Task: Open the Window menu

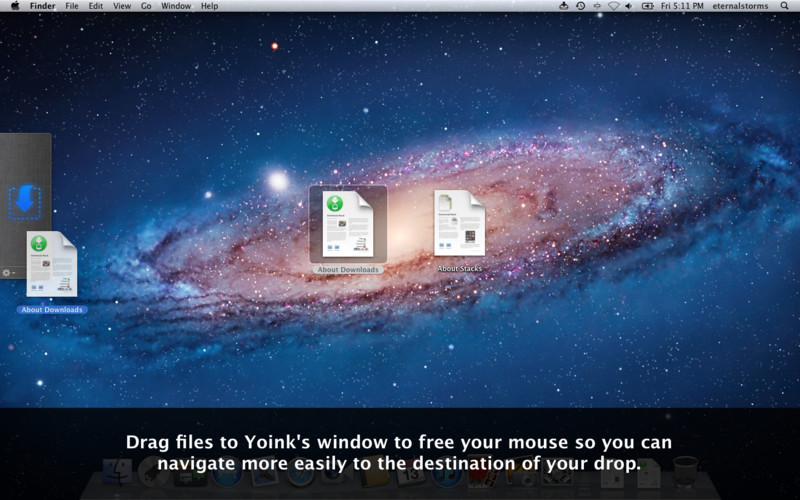Action: pyautogui.click(x=176, y=6)
